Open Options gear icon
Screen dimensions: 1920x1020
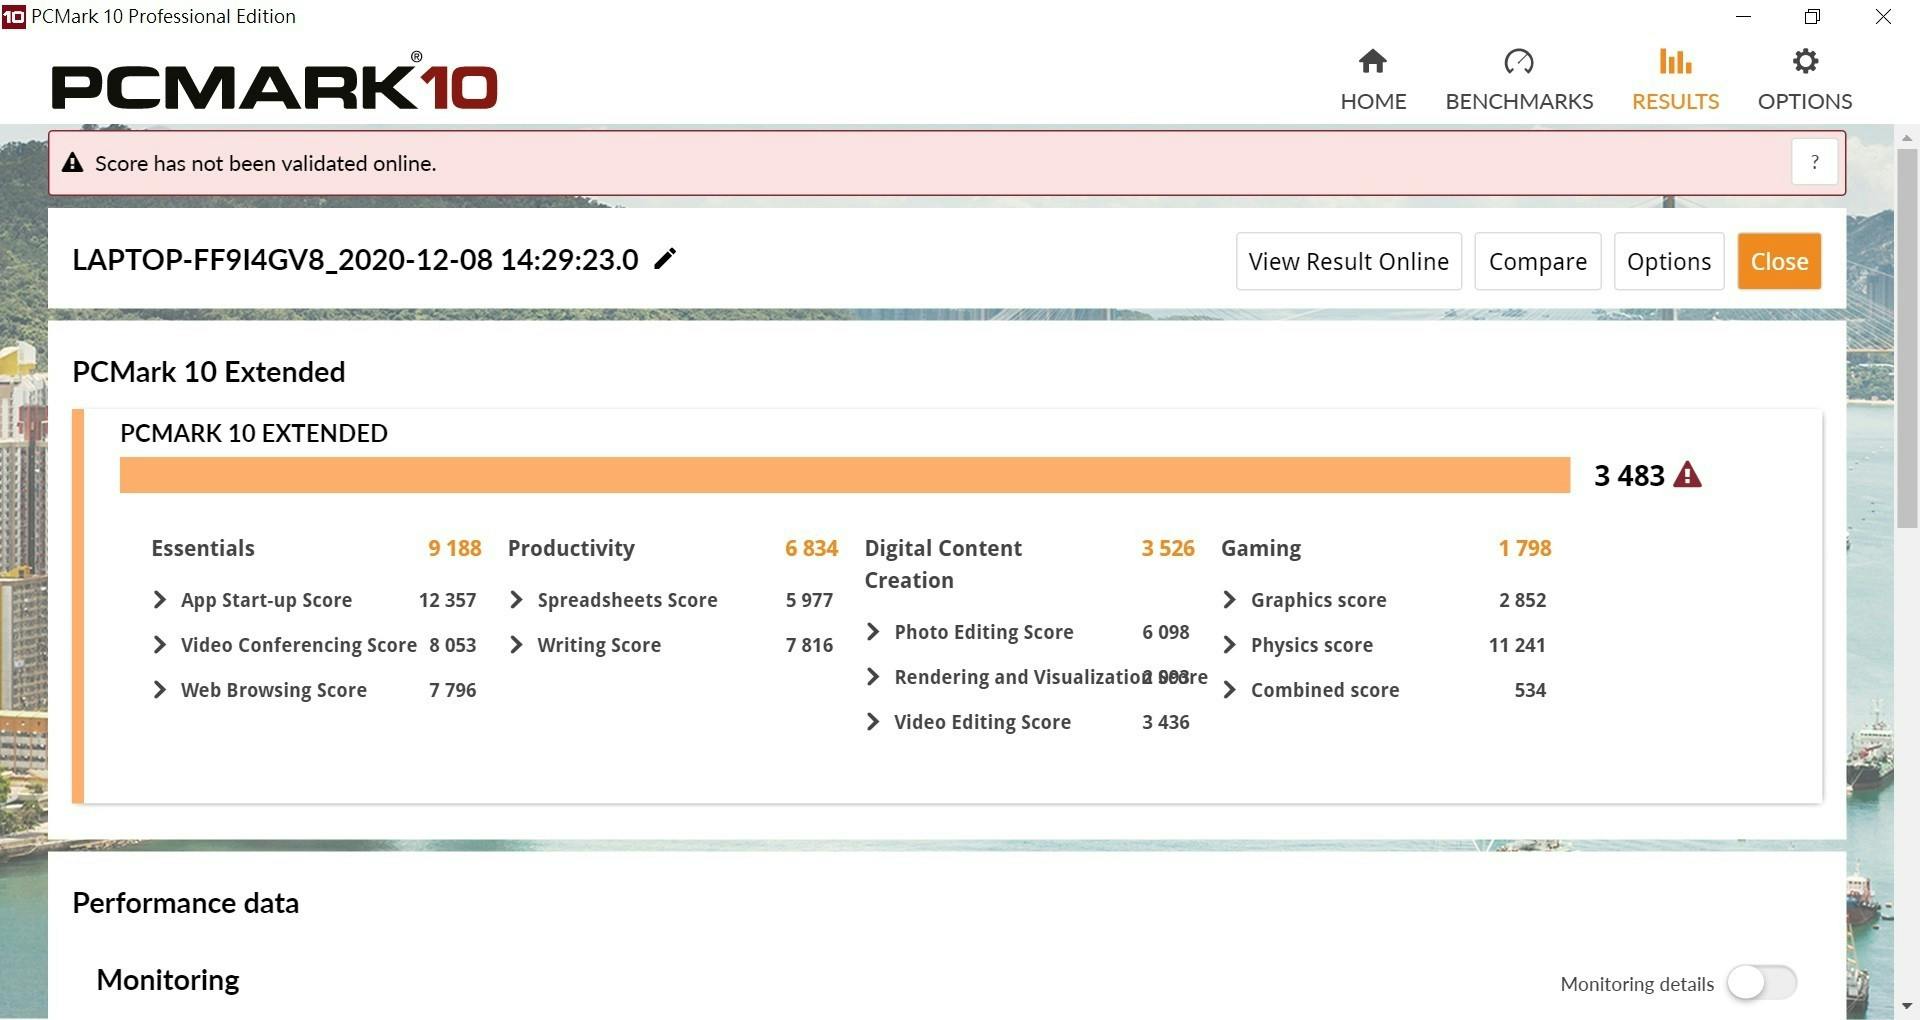pyautogui.click(x=1805, y=62)
